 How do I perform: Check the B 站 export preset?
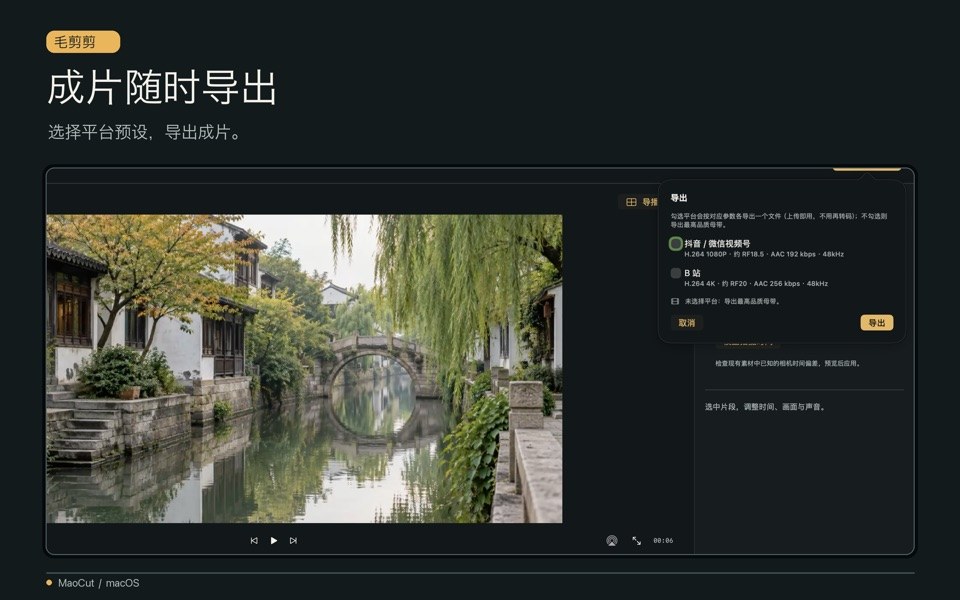click(x=676, y=273)
